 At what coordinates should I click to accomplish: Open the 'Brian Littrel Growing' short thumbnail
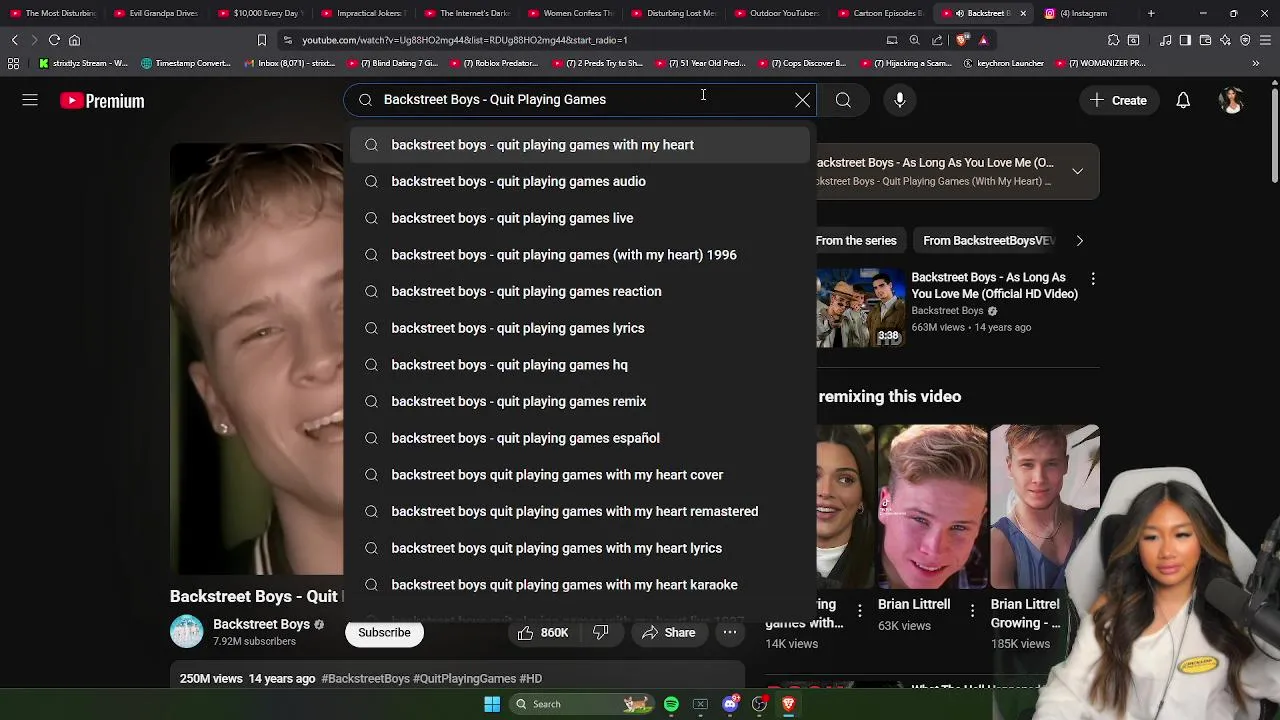[x=1045, y=507]
